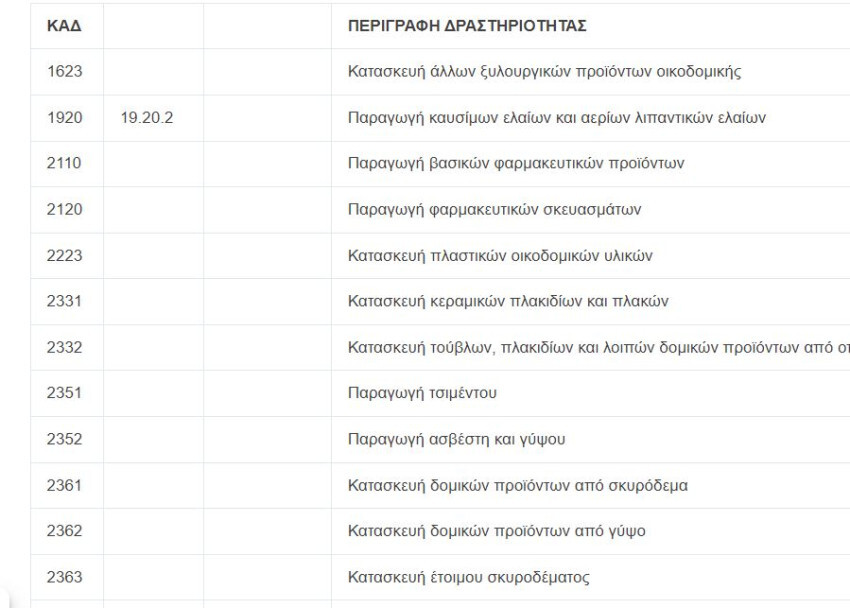Click Κατασκευή πλαστικών οικοδομικών υλικών text
850x608 pixels.
[500, 255]
